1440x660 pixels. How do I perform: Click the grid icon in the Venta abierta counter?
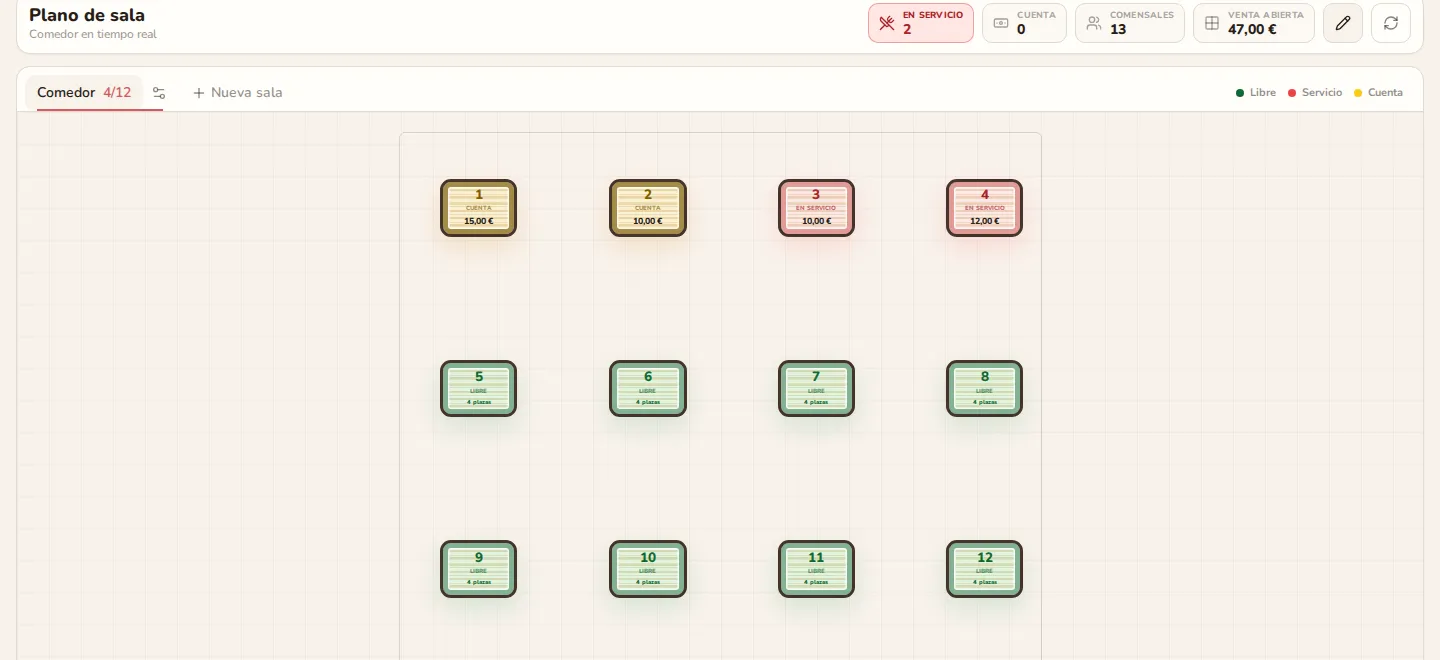click(1212, 23)
